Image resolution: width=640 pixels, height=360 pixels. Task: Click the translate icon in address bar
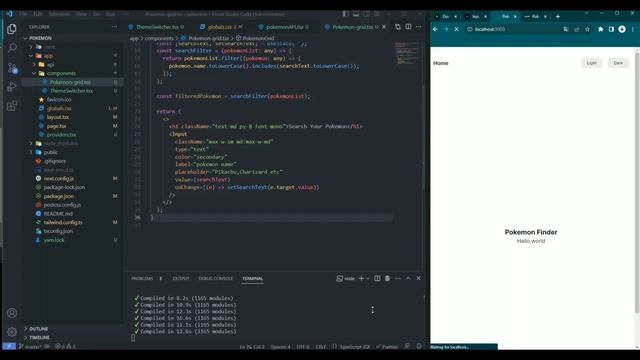click(566, 29)
